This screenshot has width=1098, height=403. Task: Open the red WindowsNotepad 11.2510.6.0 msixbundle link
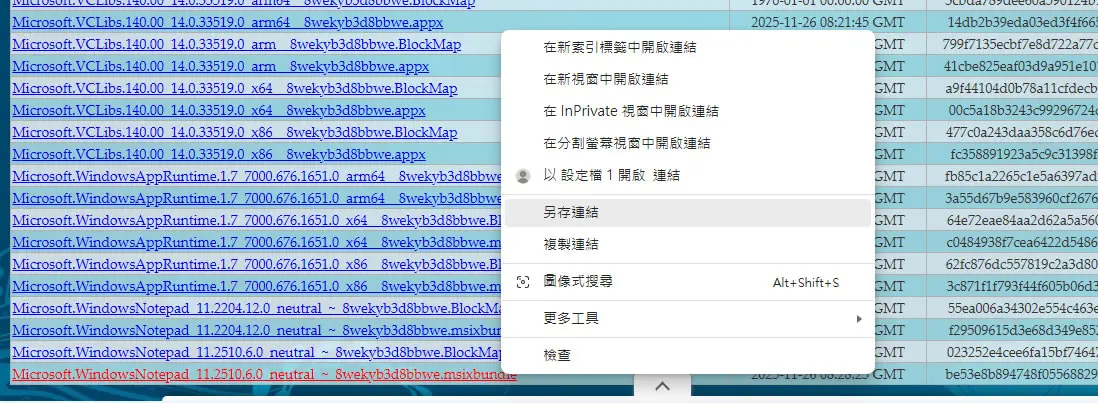coord(264,374)
